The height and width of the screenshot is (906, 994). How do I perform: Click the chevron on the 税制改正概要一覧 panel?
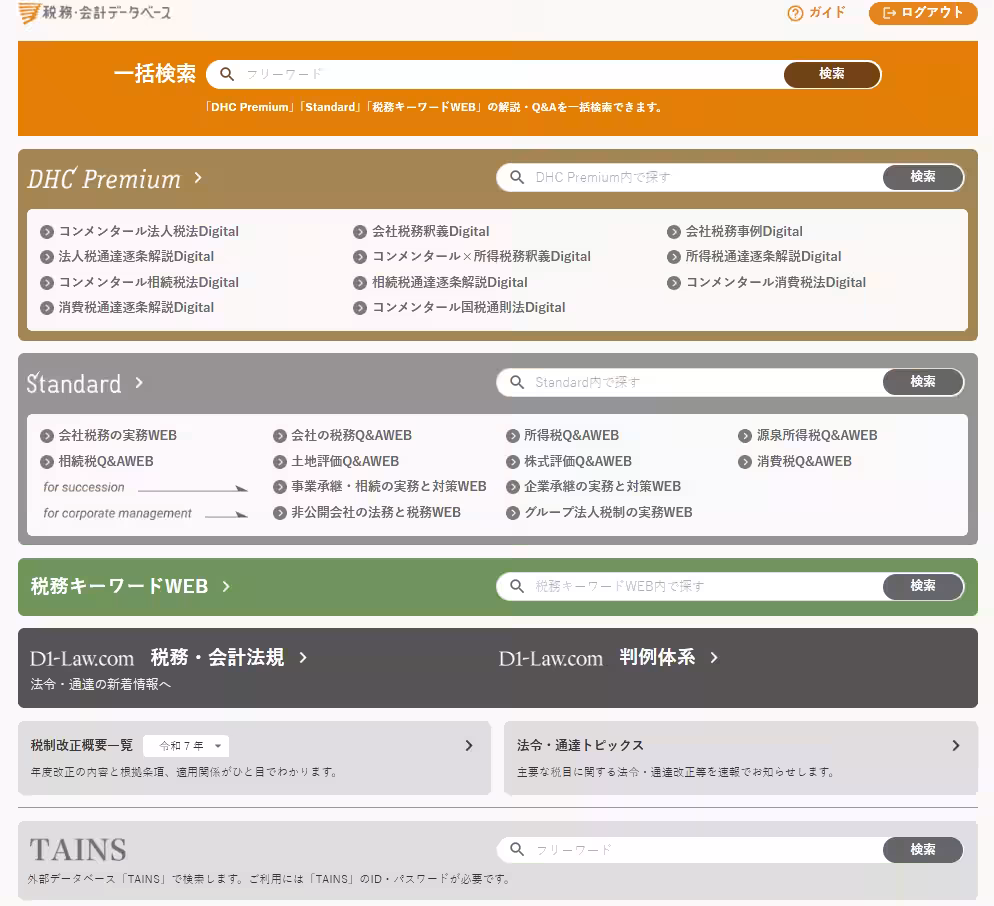point(468,745)
